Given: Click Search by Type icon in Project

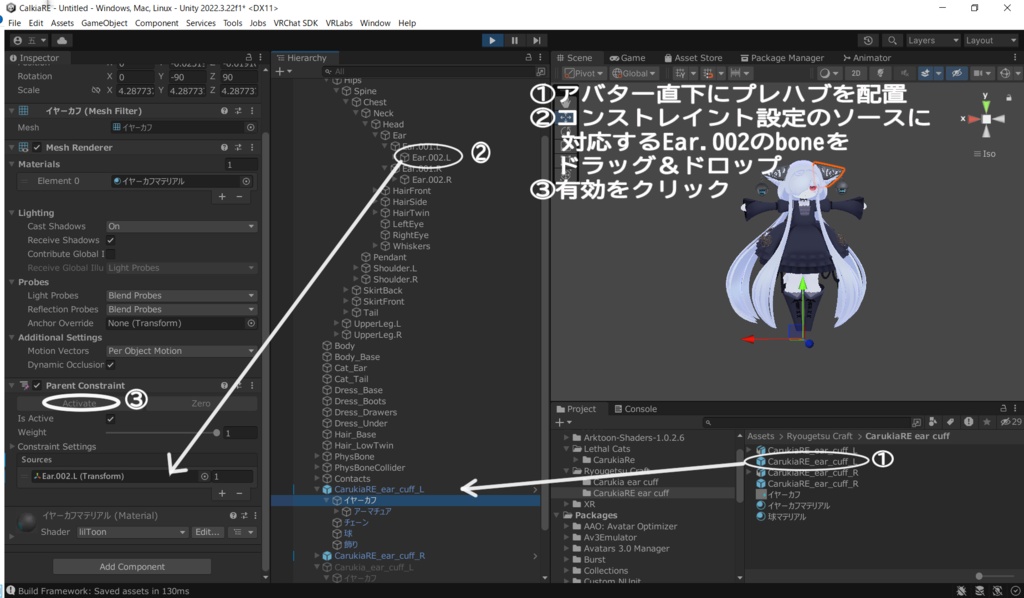Looking at the screenshot, I should [933, 422].
